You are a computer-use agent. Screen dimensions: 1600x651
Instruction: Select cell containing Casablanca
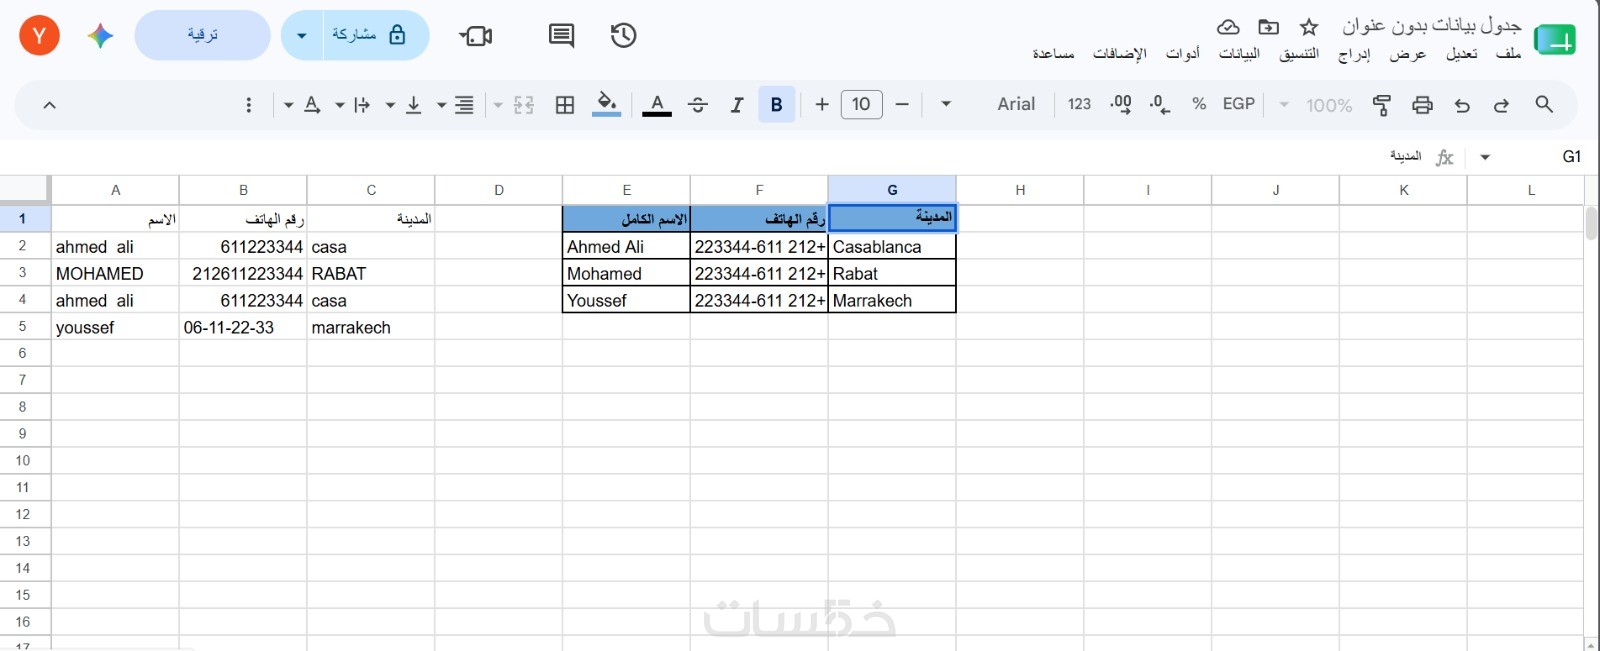pos(892,247)
